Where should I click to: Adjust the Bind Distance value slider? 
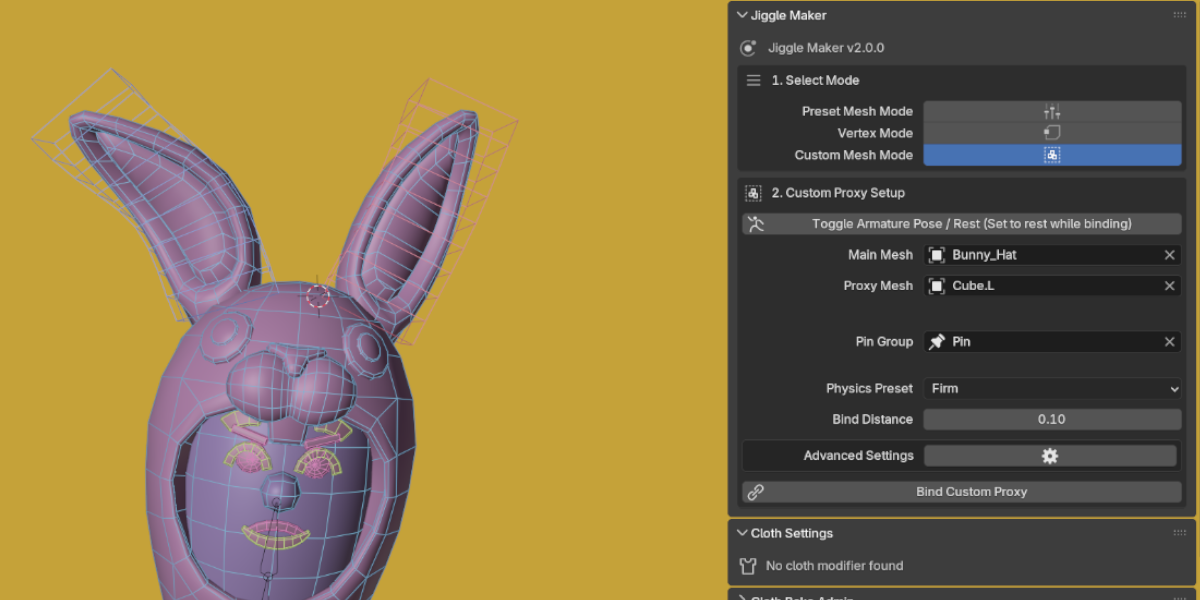tap(1050, 418)
